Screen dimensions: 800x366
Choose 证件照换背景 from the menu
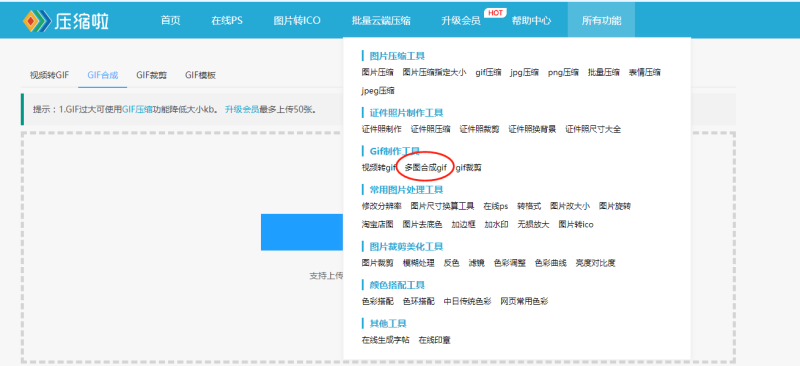pos(532,129)
